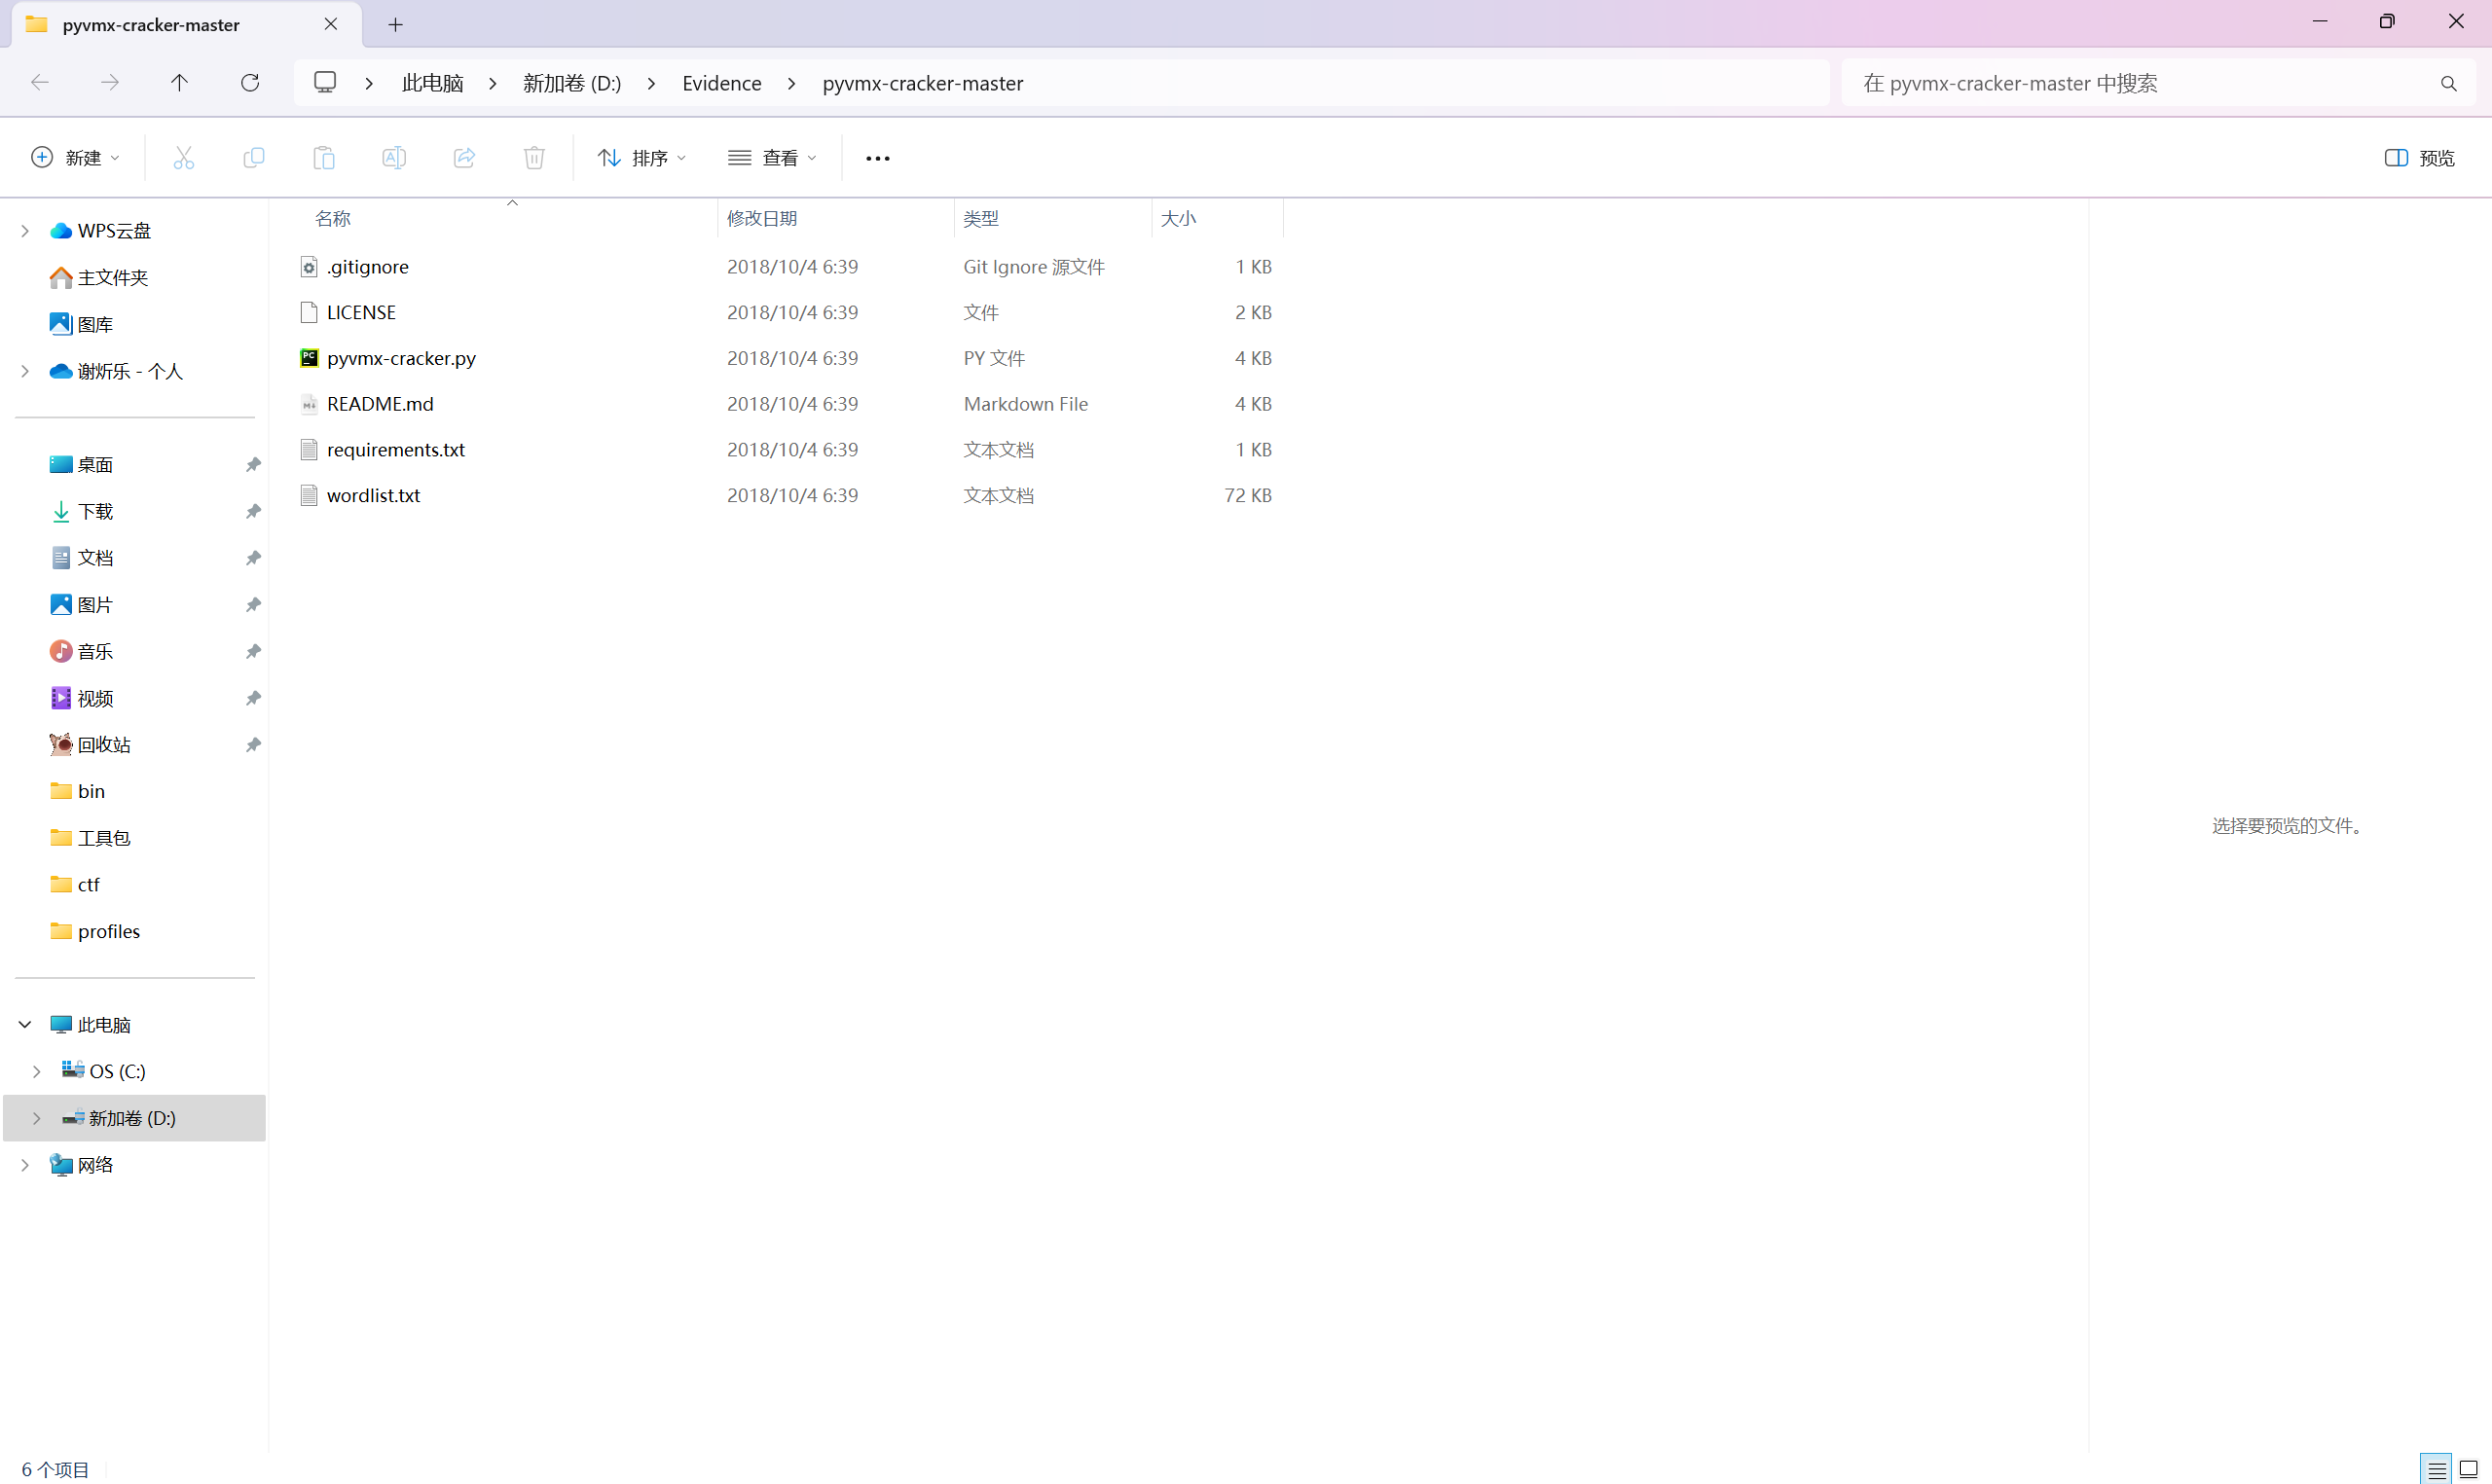This screenshot has height=1484, width=2492.
Task: Click the Refresh button near address bar
Action: coord(250,83)
